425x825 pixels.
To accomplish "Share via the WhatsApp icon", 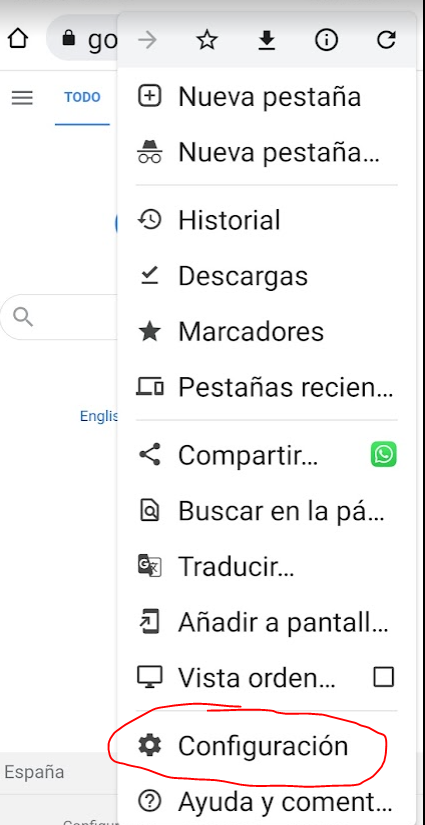I will 383,455.
